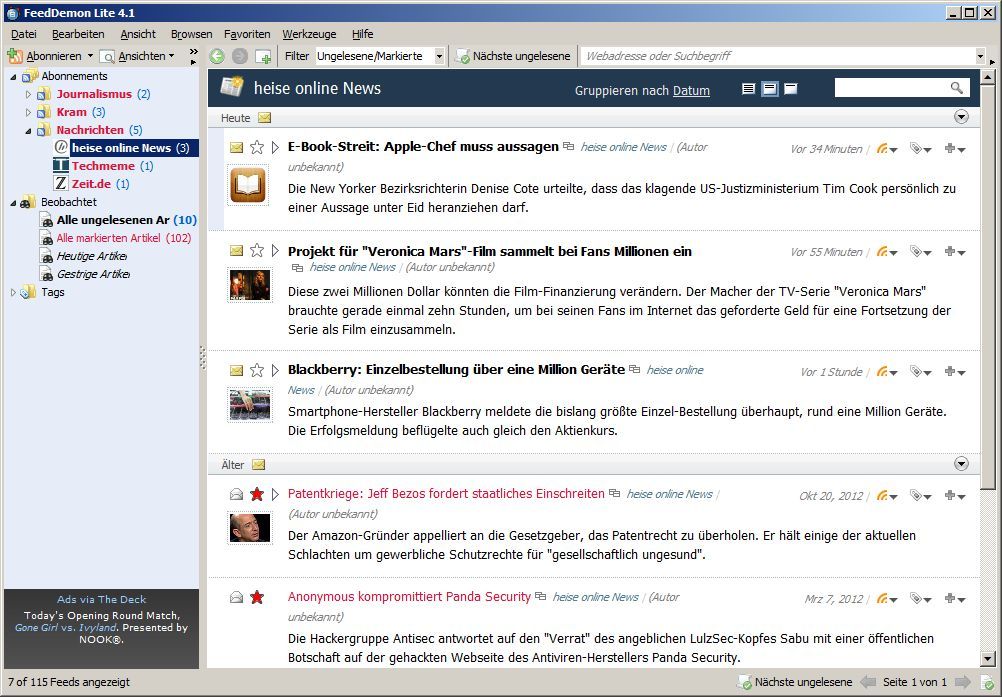Open Blackberry article in new tab icon
The image size is (1002, 697).
pyautogui.click(x=635, y=369)
